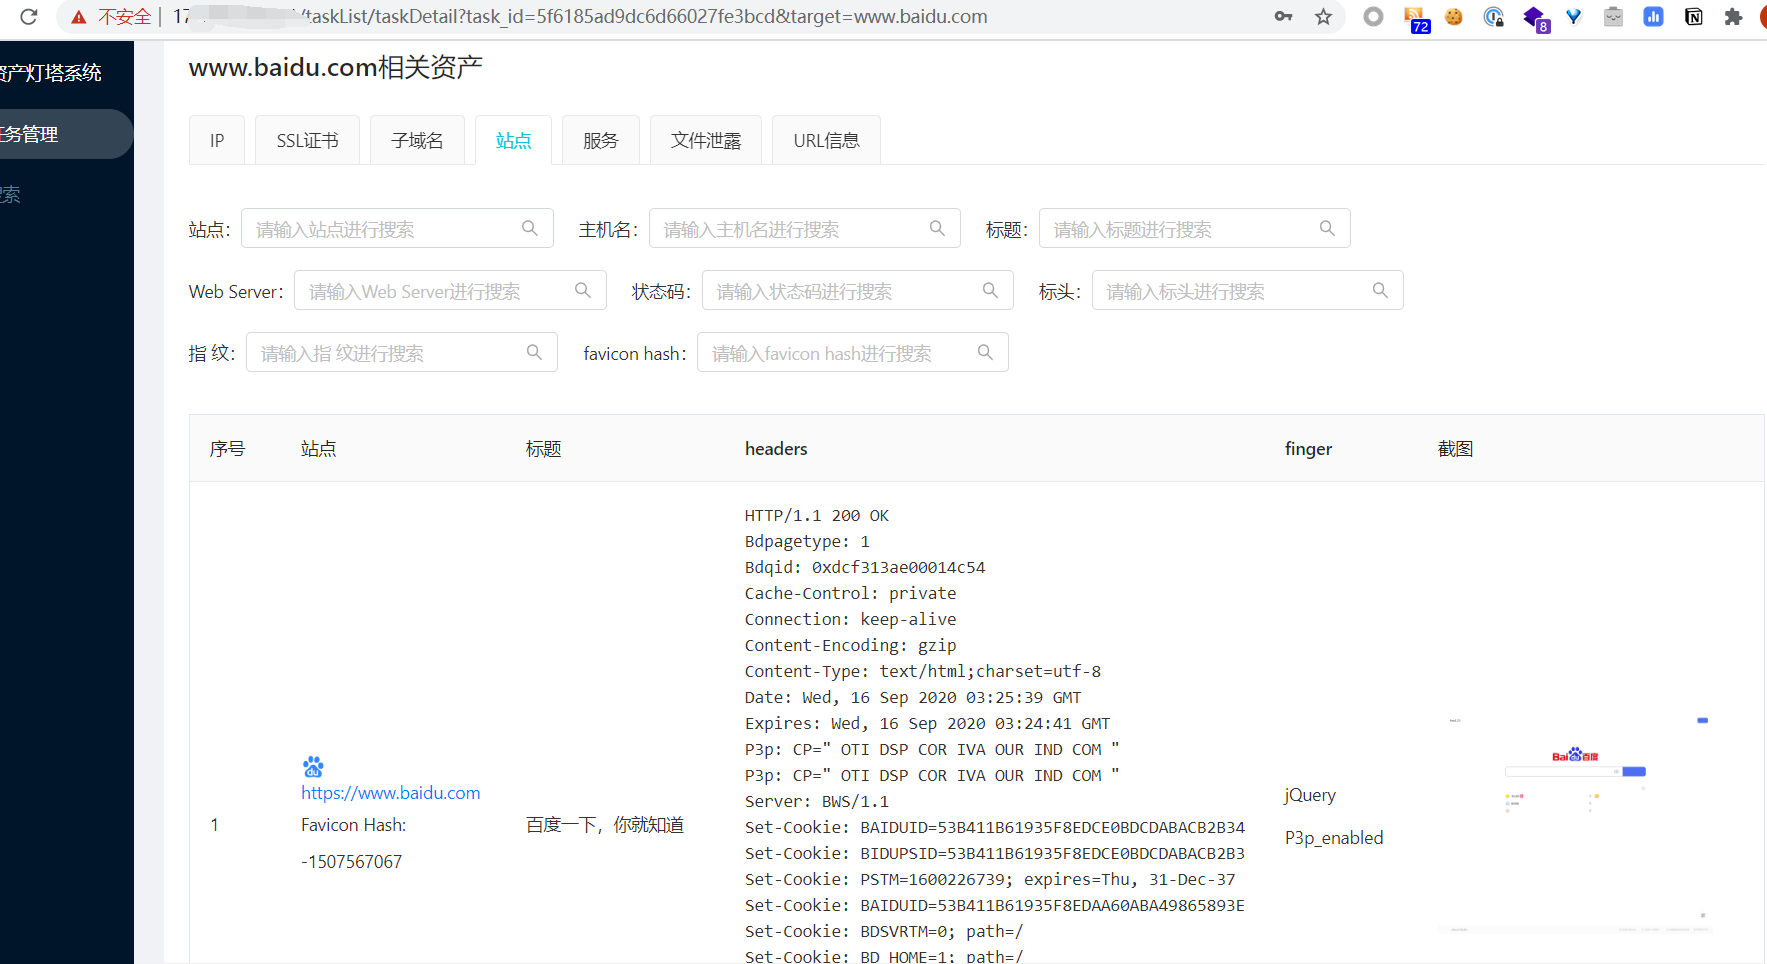This screenshot has width=1767, height=964.
Task: Focus the 标头 search input
Action: point(1248,290)
